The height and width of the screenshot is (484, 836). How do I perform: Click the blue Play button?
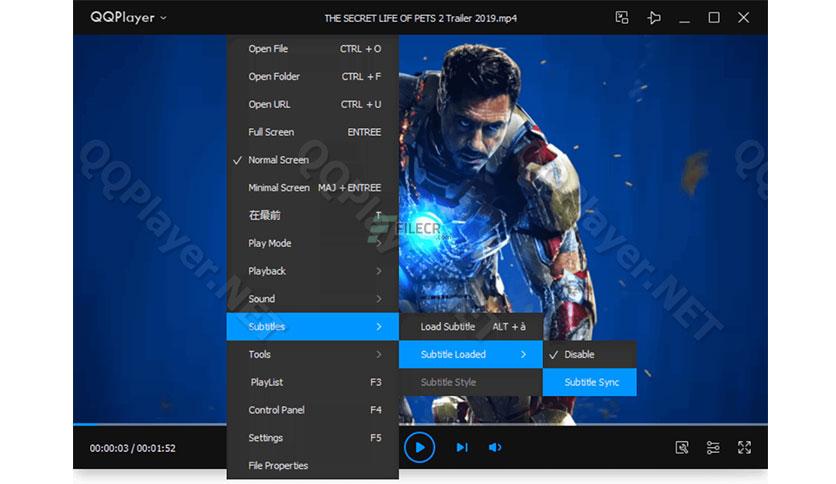pos(419,447)
